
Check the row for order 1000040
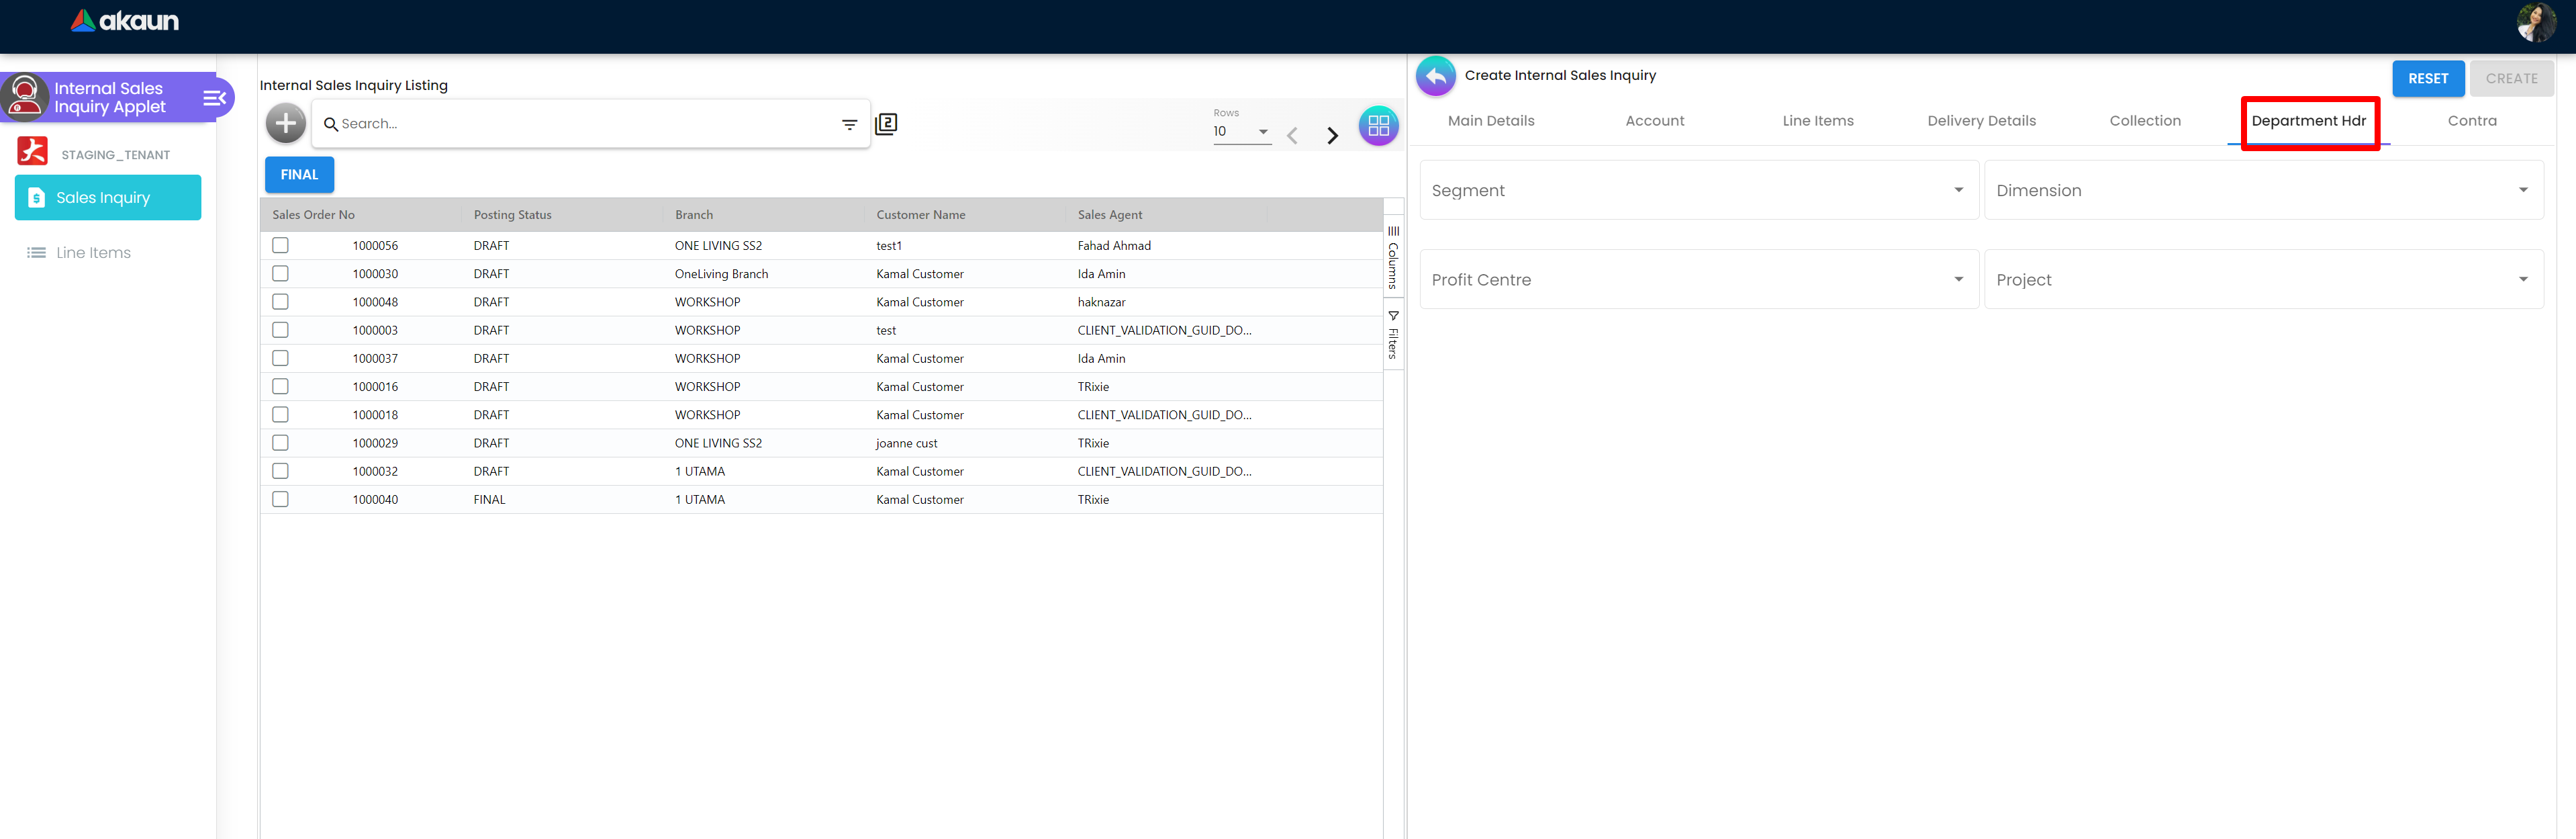pyautogui.click(x=281, y=499)
